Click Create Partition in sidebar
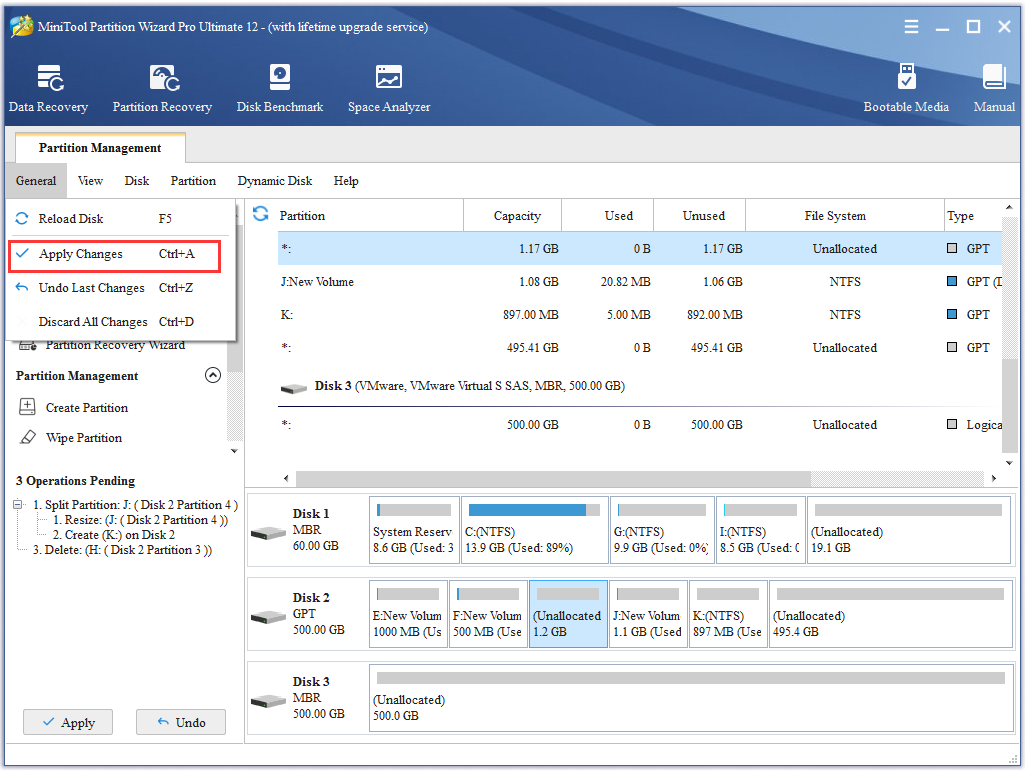 coord(87,408)
